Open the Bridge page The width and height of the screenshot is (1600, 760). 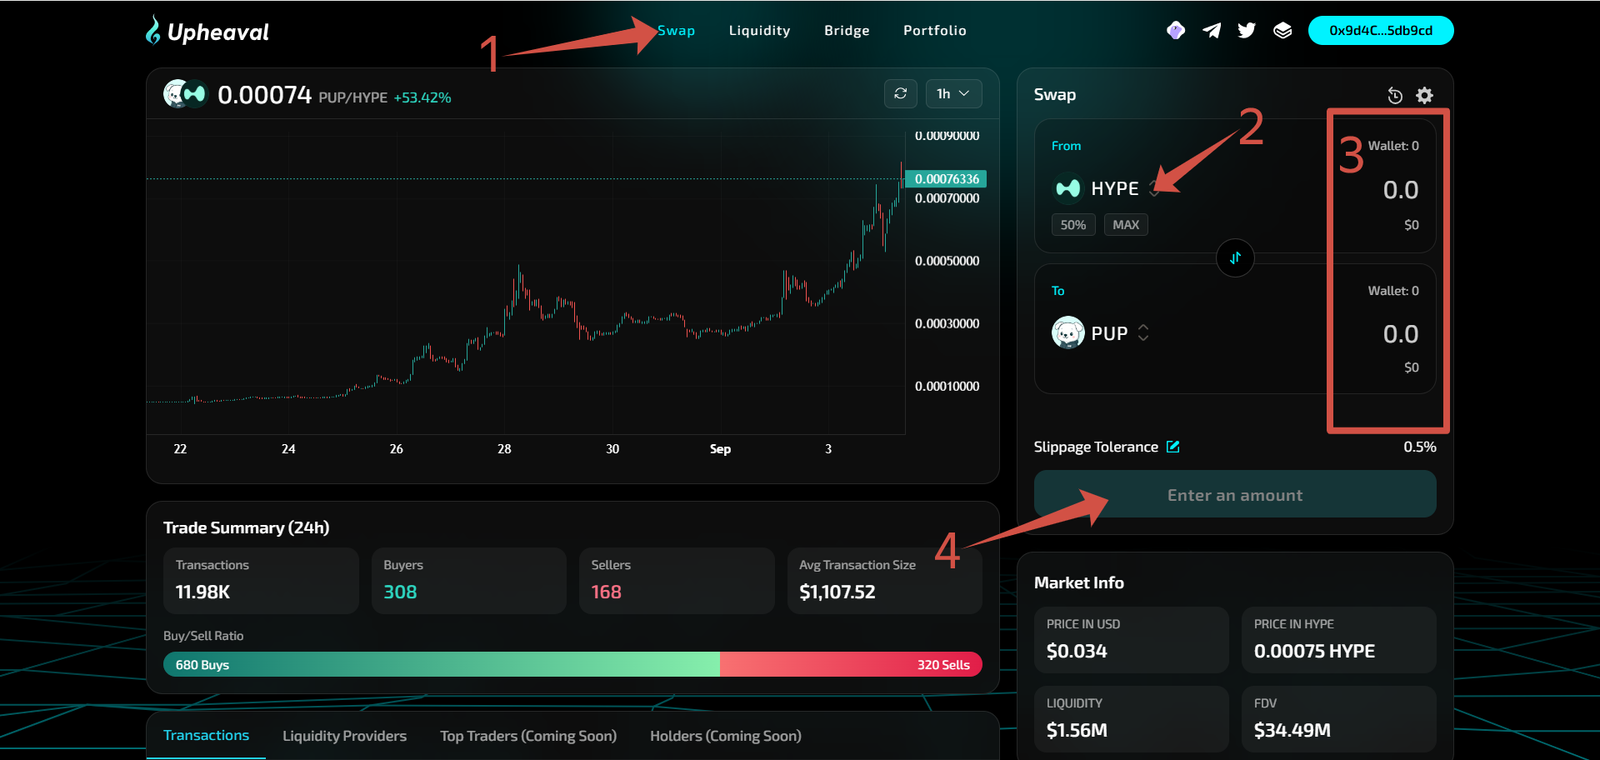tap(846, 31)
